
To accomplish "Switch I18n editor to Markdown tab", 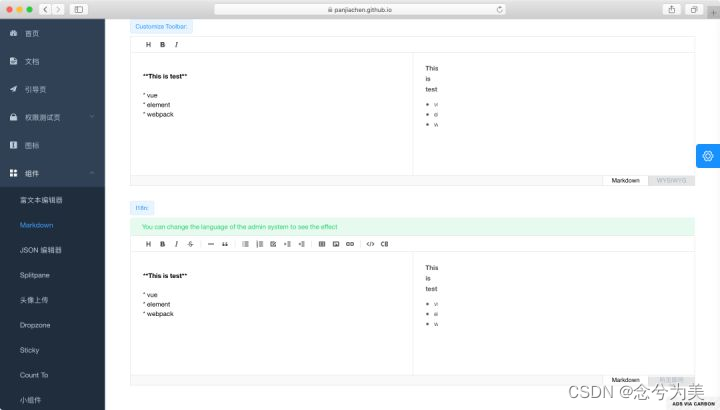I will [625, 380].
